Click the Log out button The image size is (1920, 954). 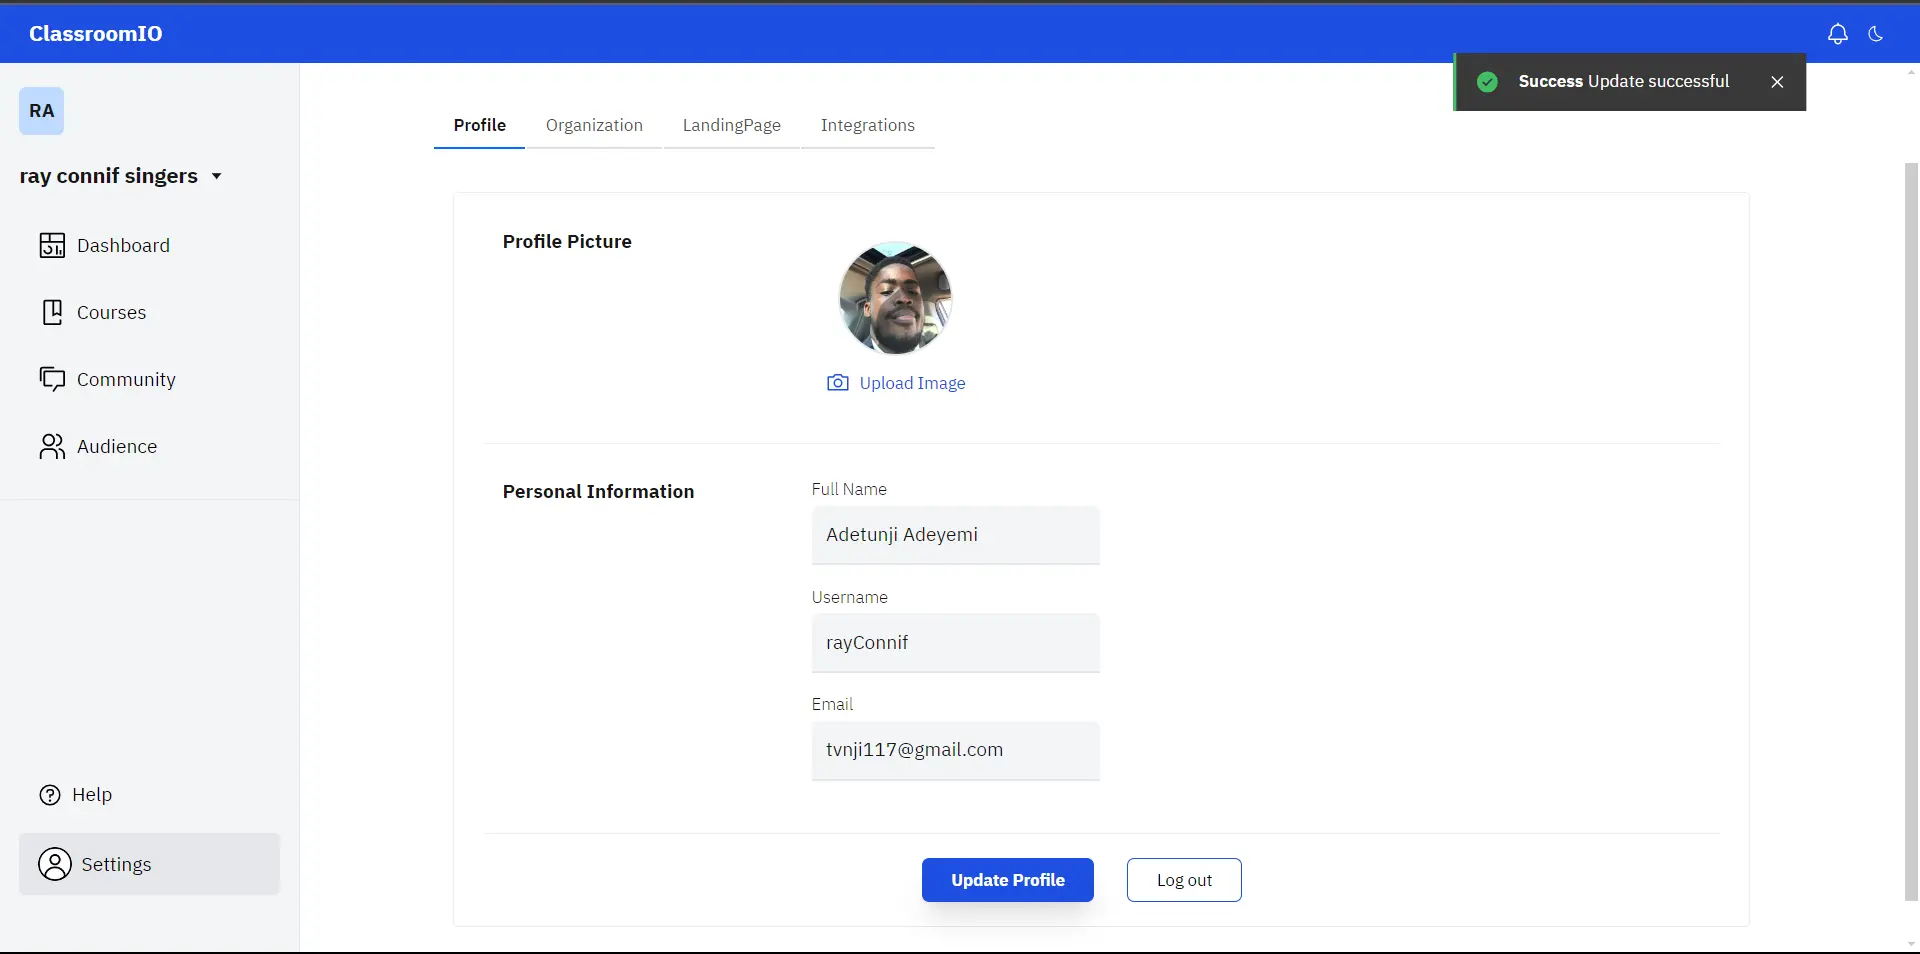point(1183,880)
